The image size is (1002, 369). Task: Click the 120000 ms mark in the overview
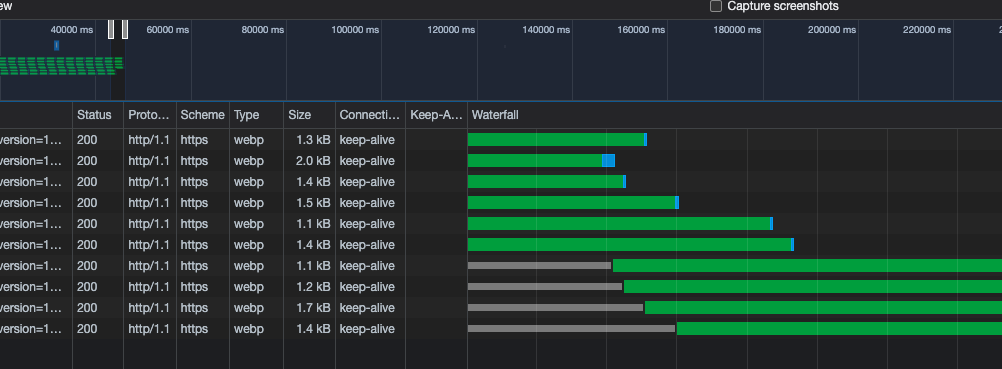click(x=451, y=29)
